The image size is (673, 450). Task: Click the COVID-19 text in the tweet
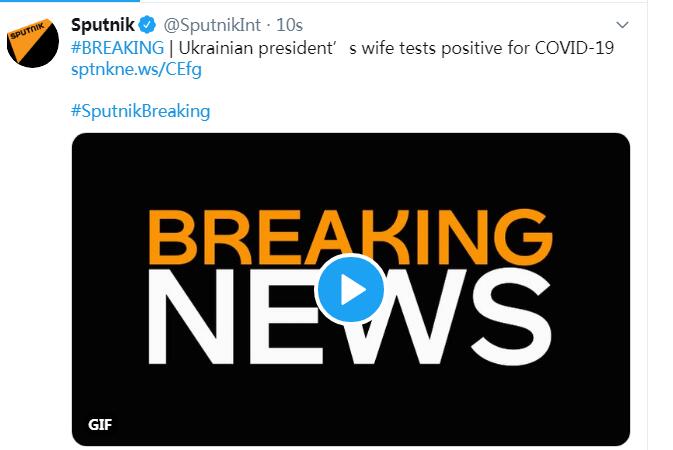coord(574,48)
